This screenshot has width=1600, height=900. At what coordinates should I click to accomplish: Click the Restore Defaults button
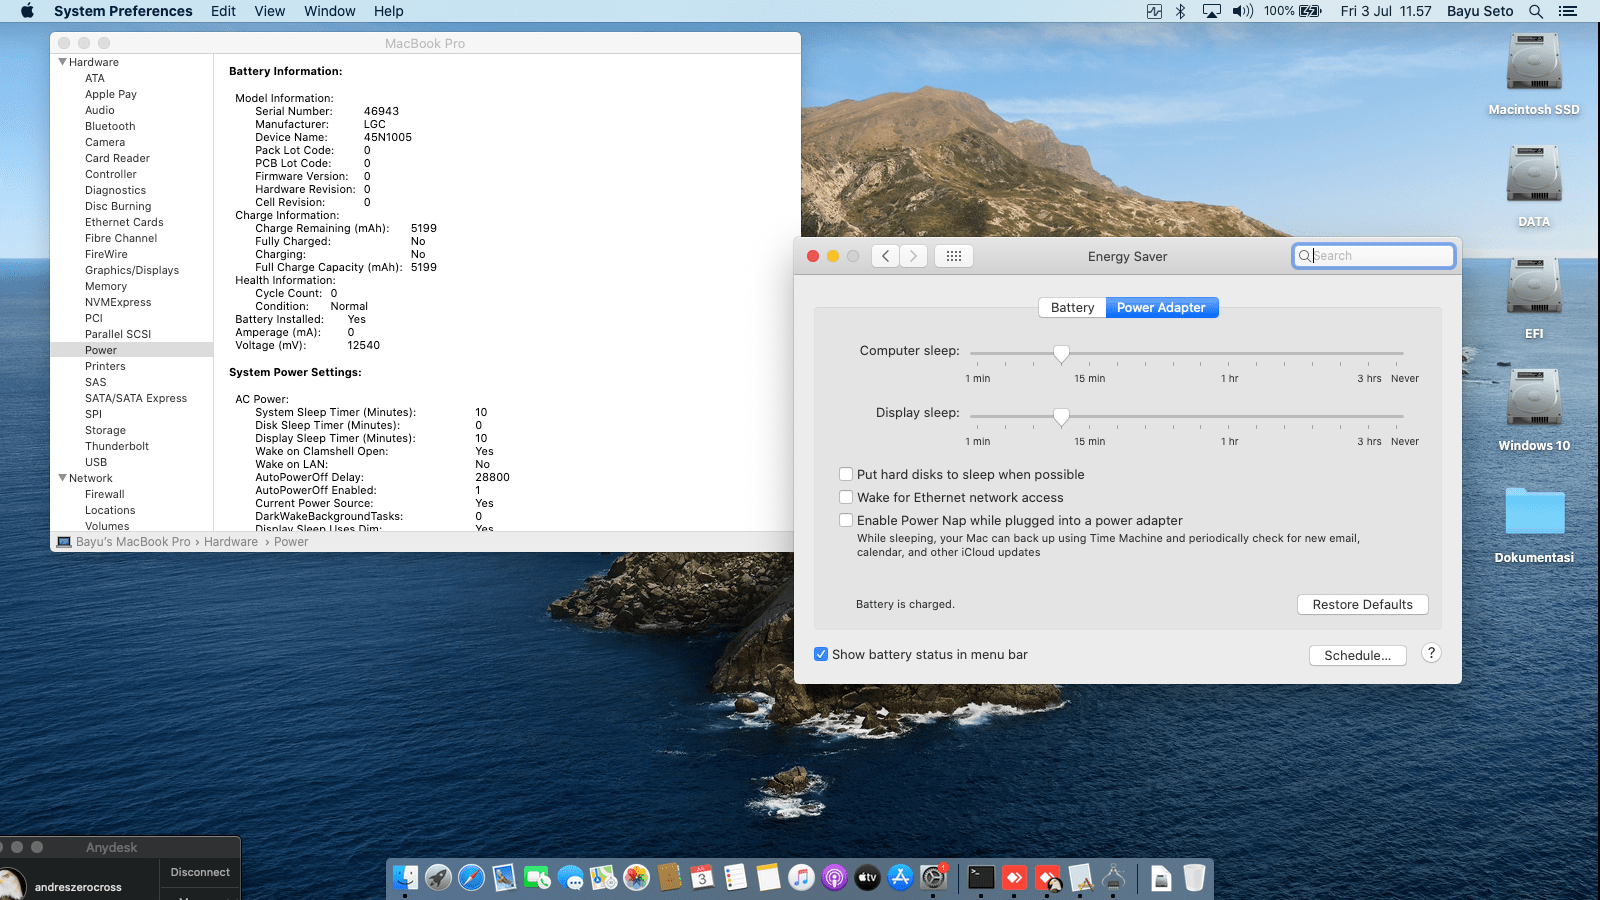point(1362,605)
